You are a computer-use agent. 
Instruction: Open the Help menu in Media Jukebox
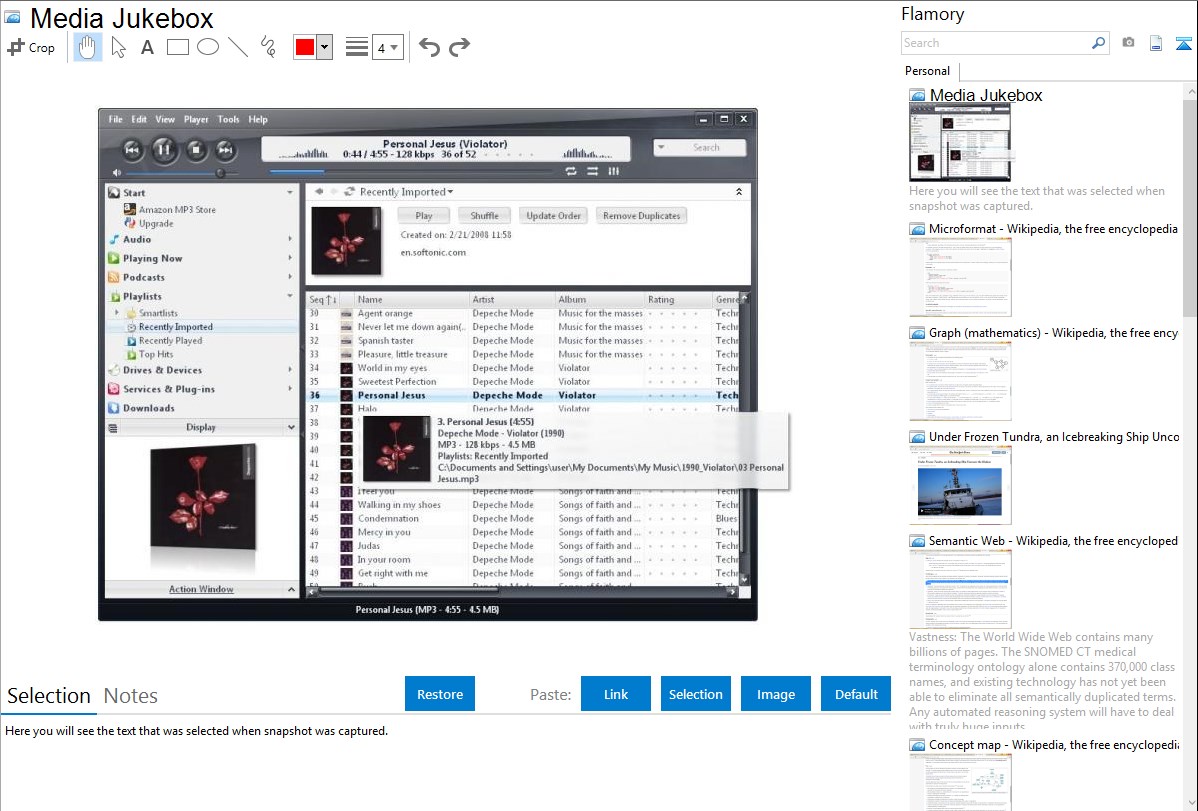click(258, 119)
